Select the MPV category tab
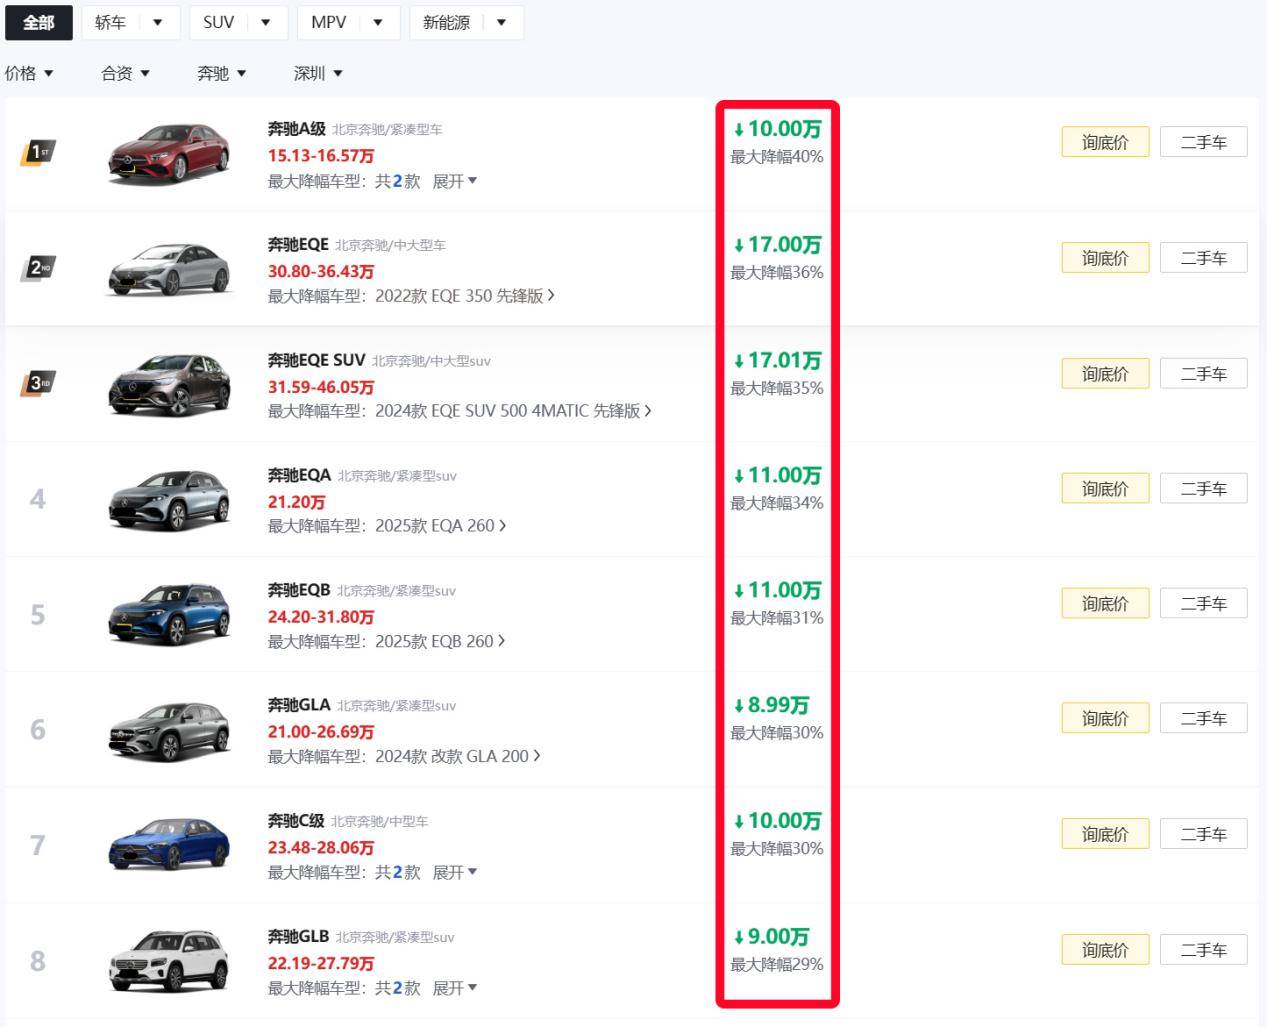 coord(328,22)
